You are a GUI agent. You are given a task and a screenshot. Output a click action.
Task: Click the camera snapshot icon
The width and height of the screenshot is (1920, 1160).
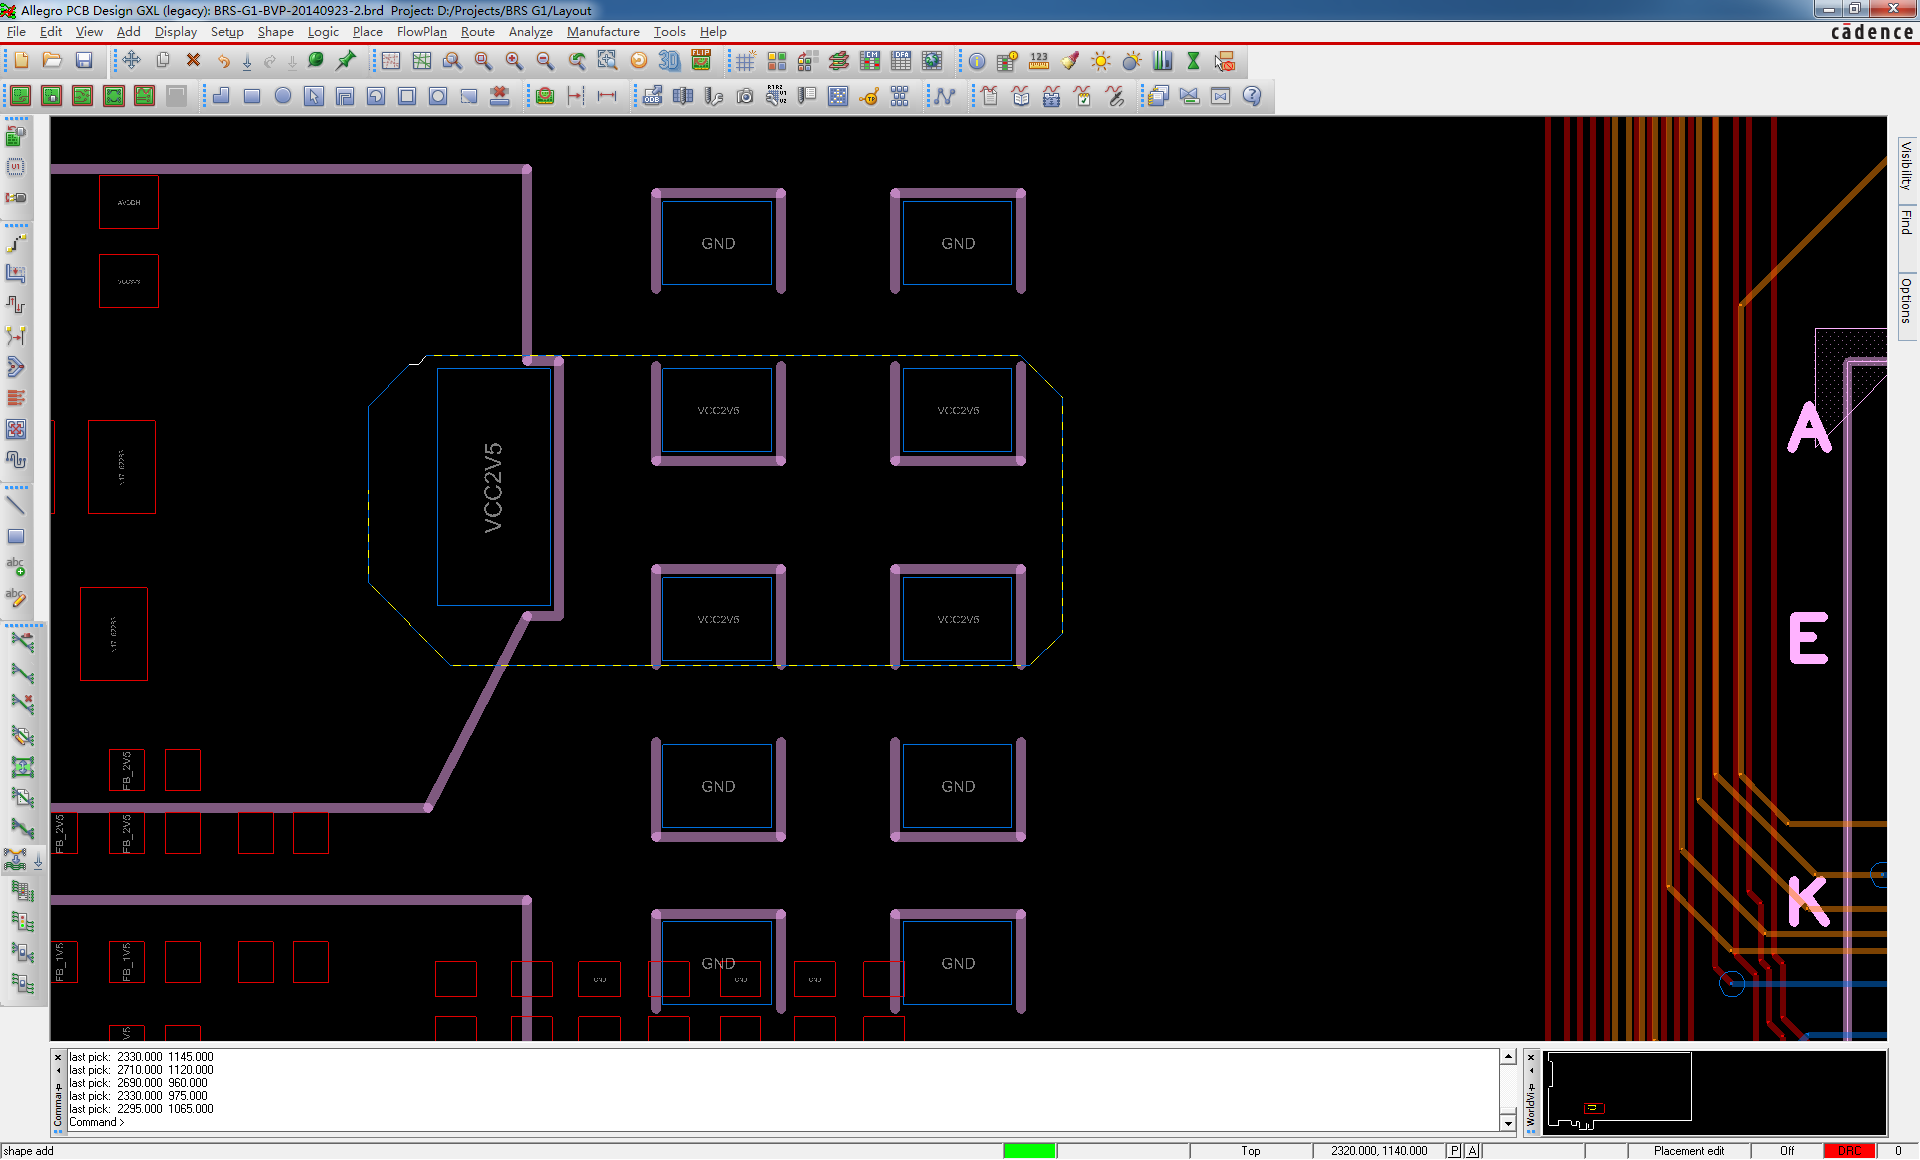tap(745, 96)
